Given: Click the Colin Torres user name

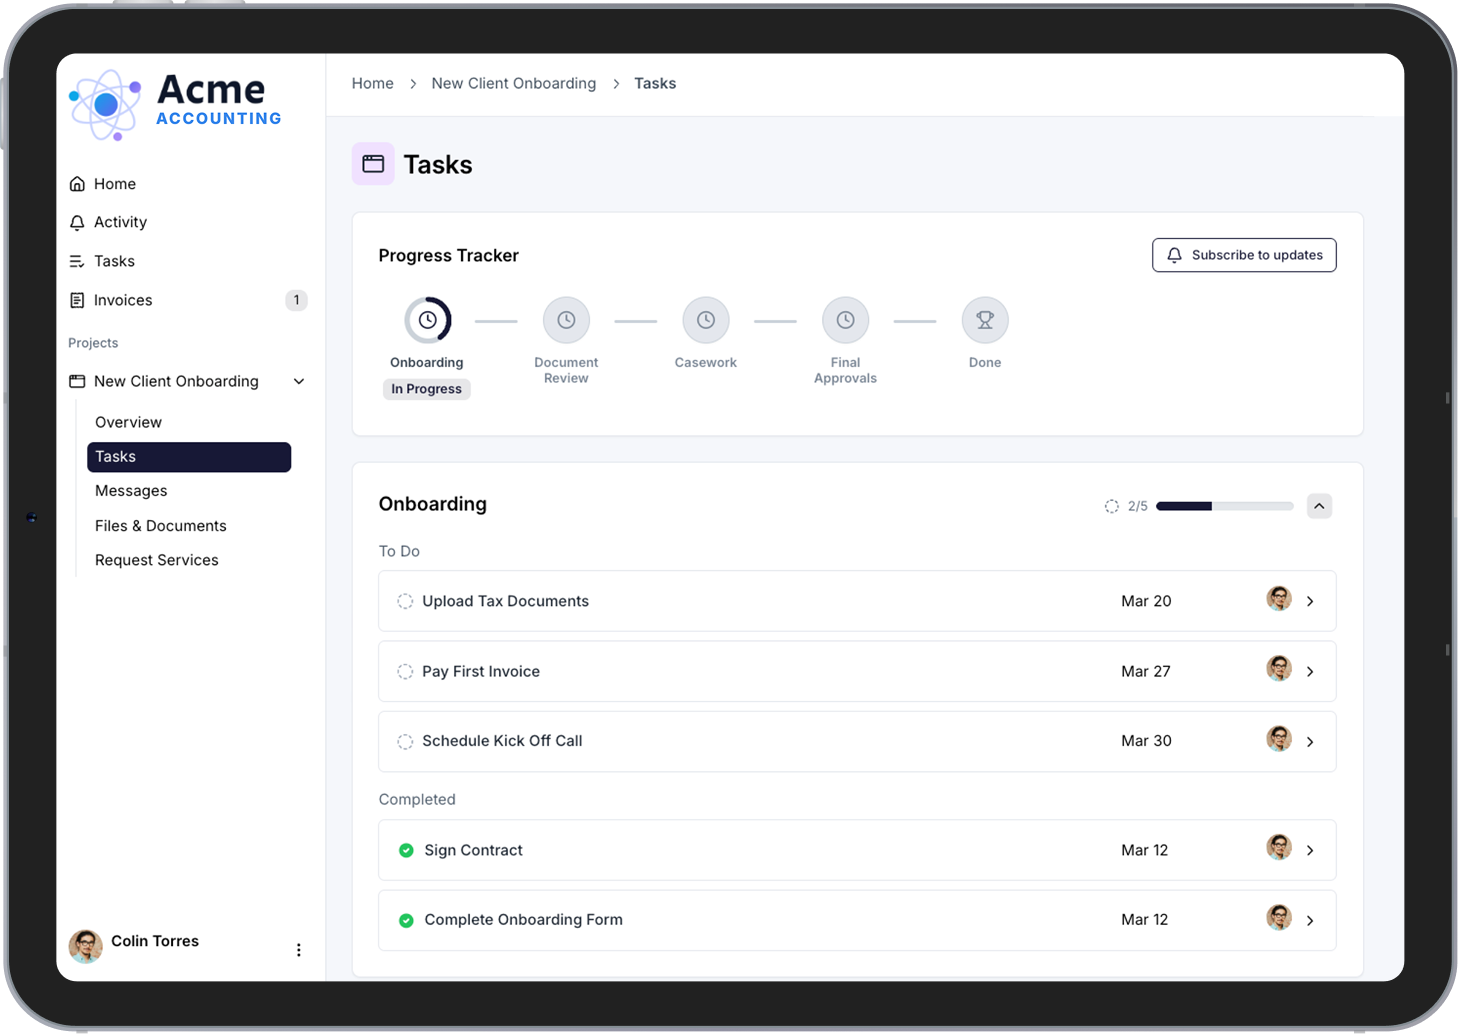Looking at the screenshot, I should [x=155, y=941].
